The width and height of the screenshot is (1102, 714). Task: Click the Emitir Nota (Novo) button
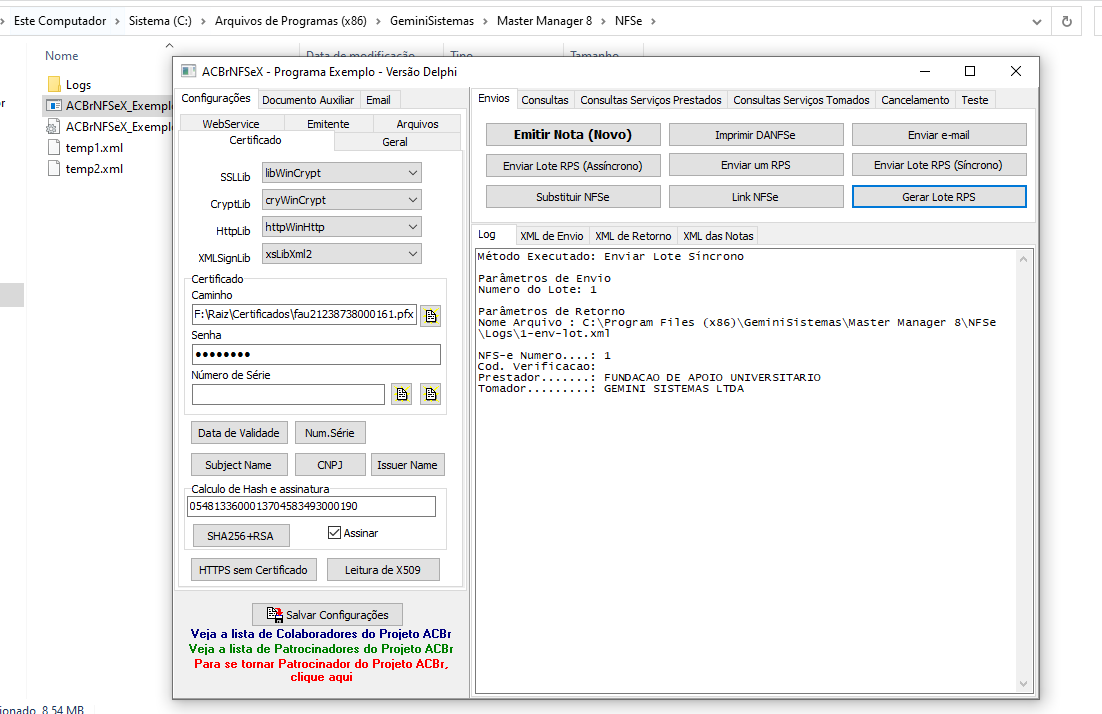(573, 134)
